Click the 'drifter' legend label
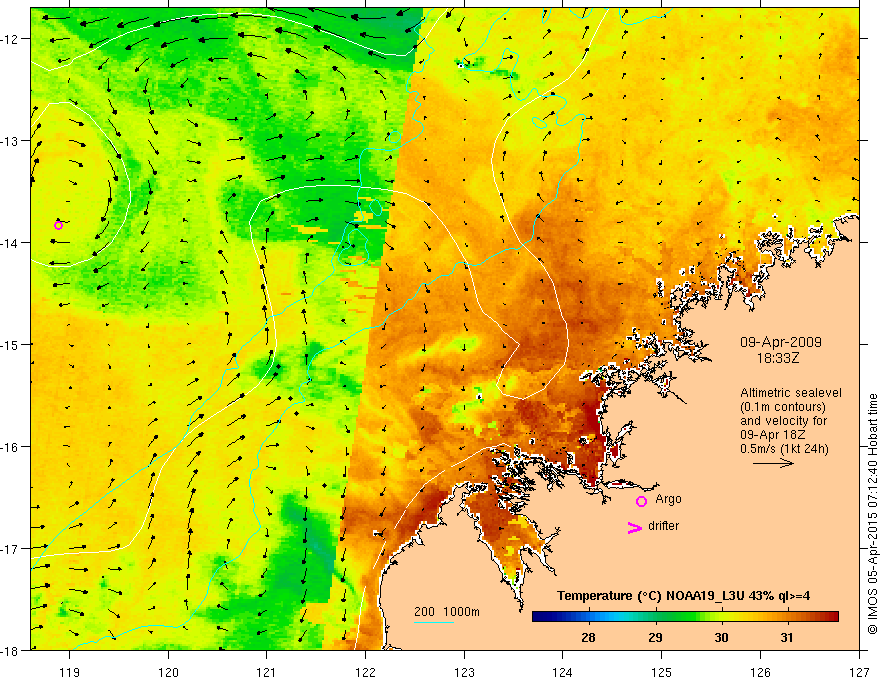 pyautogui.click(x=663, y=526)
